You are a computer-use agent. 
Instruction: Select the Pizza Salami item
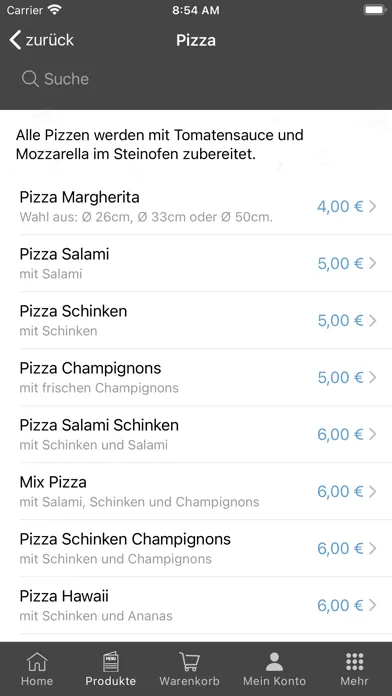coord(196,263)
